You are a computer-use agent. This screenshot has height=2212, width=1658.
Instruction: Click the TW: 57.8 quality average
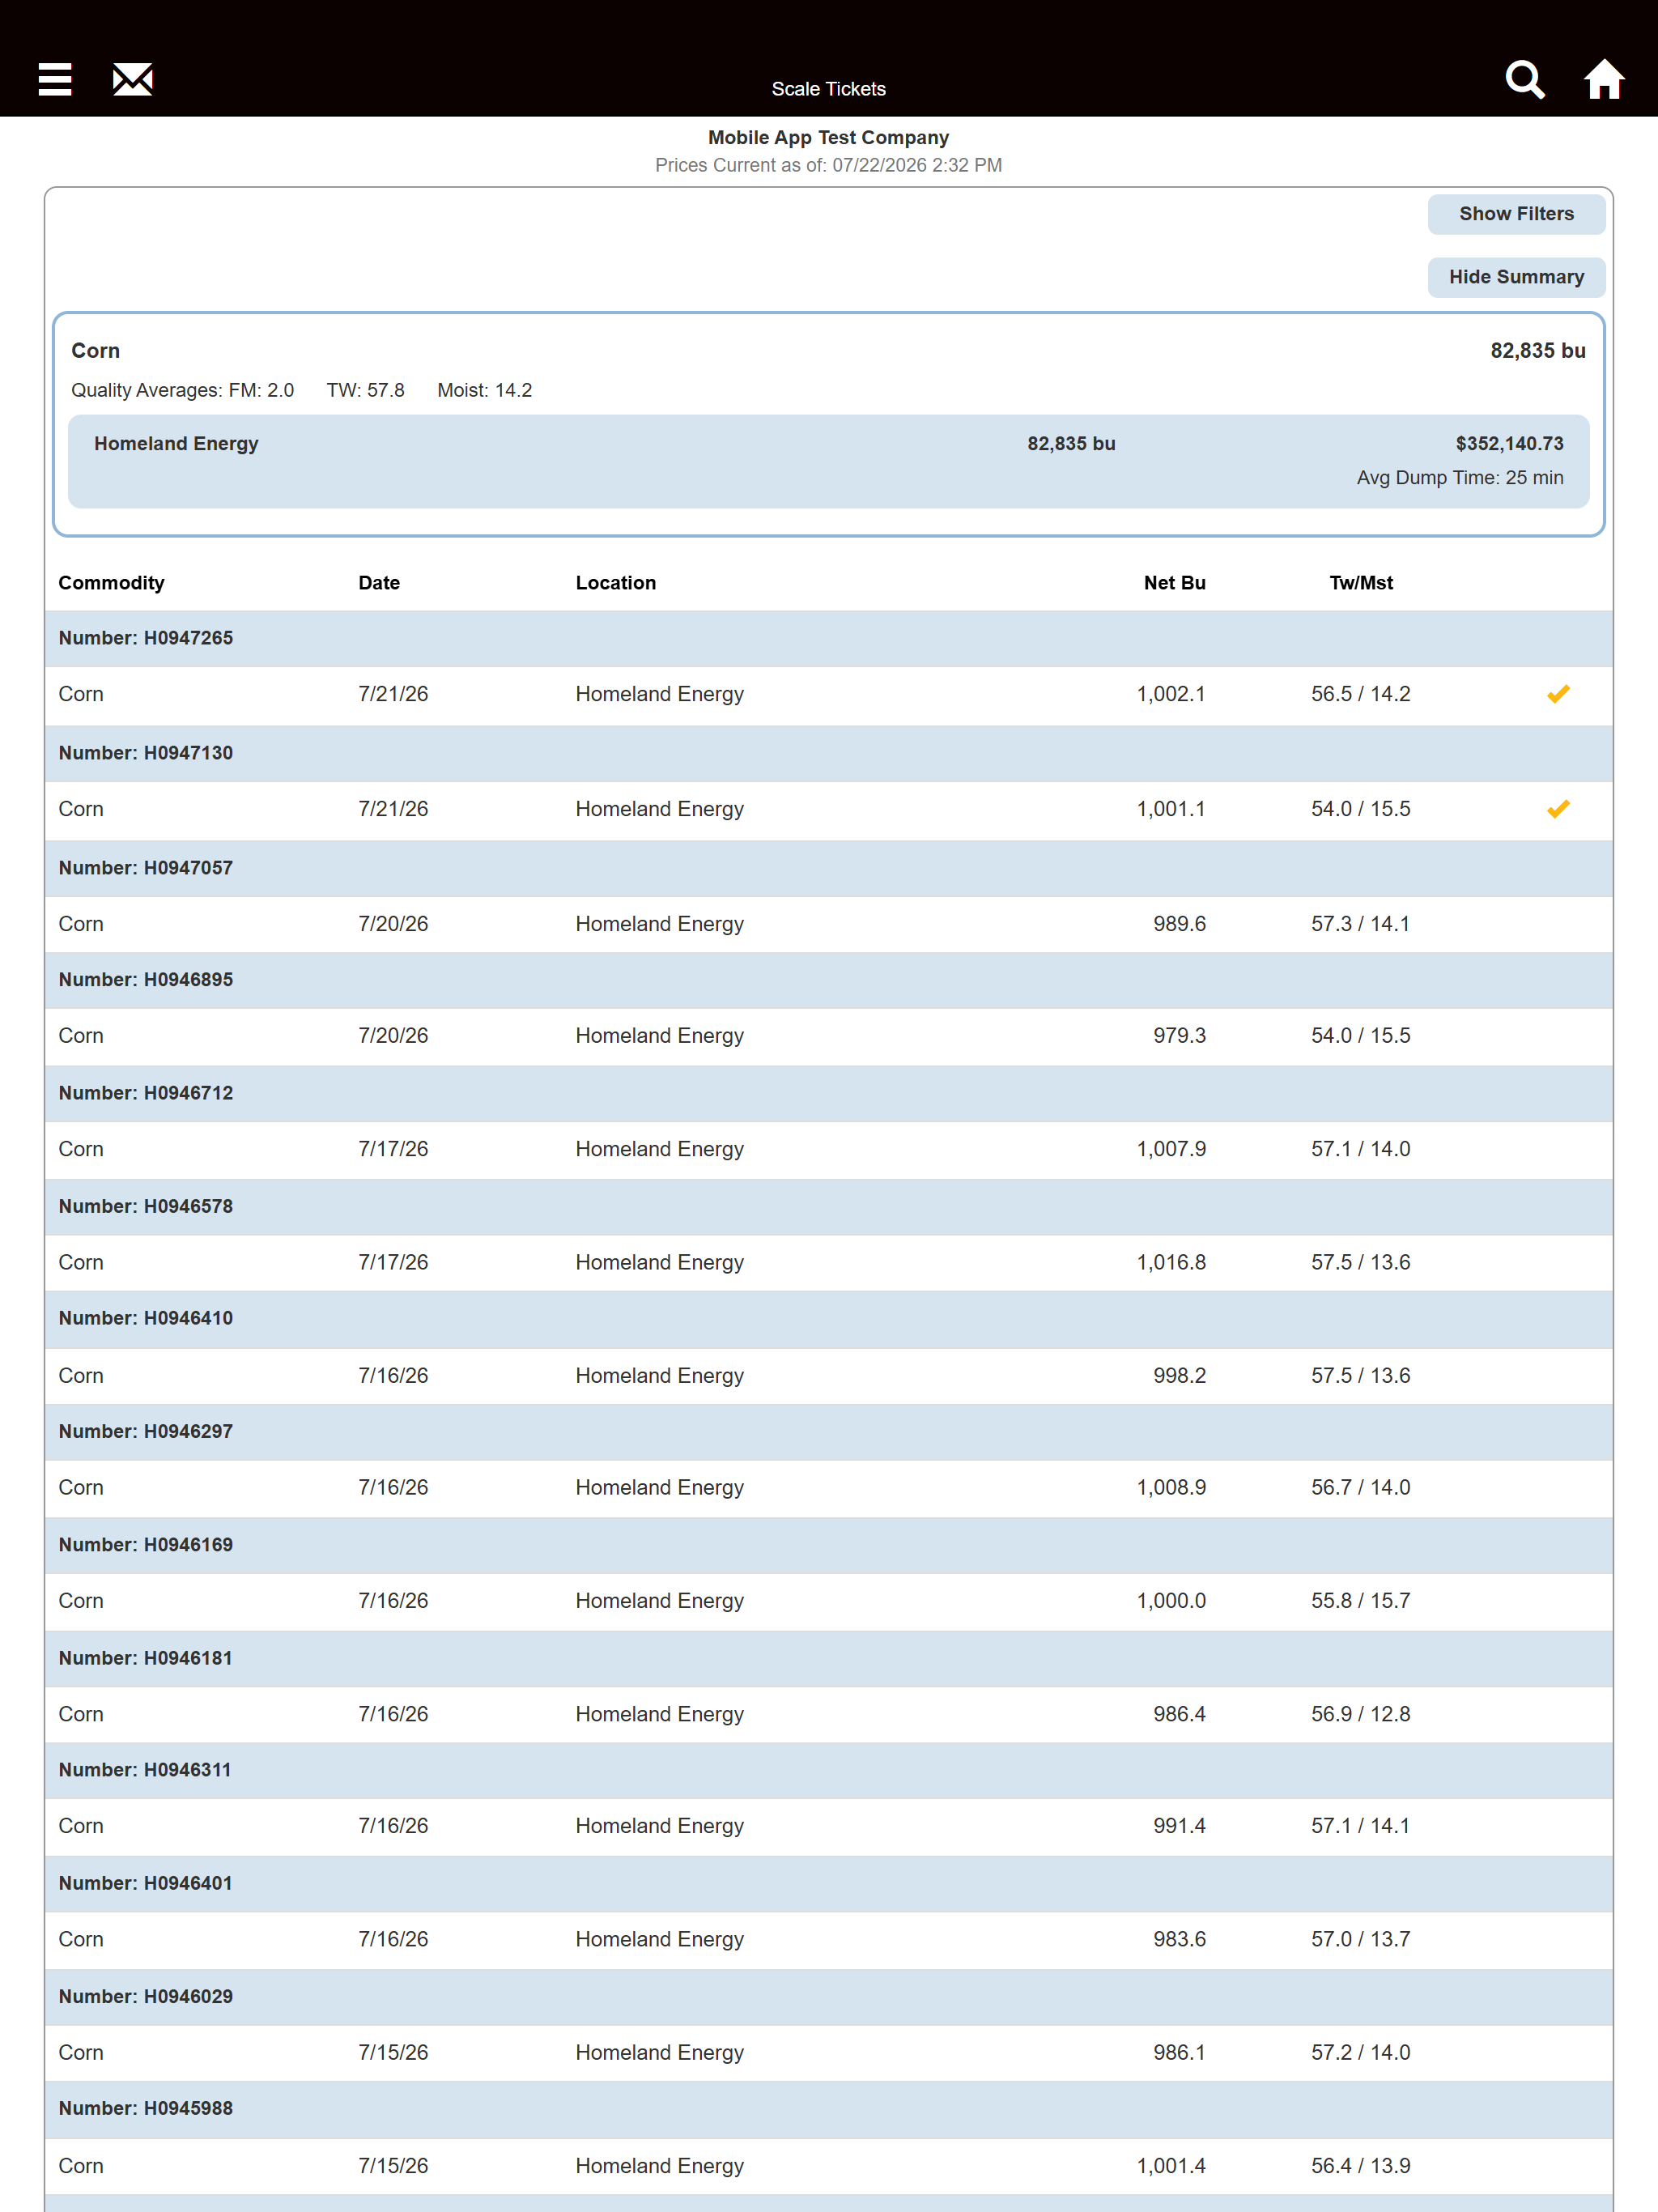tap(365, 390)
